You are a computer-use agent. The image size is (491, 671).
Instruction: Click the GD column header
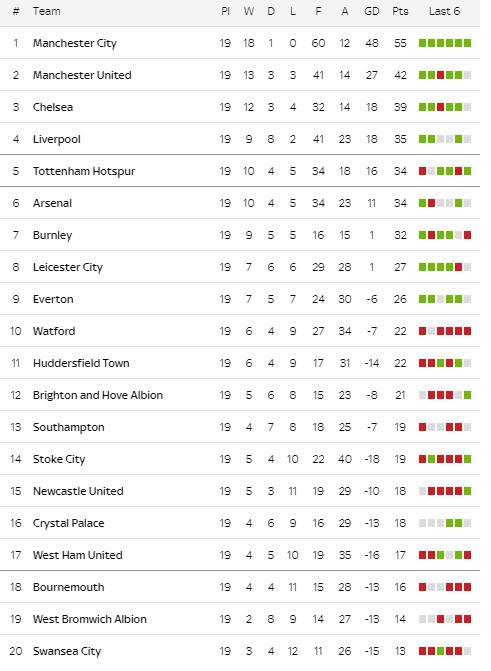pyautogui.click(x=372, y=11)
